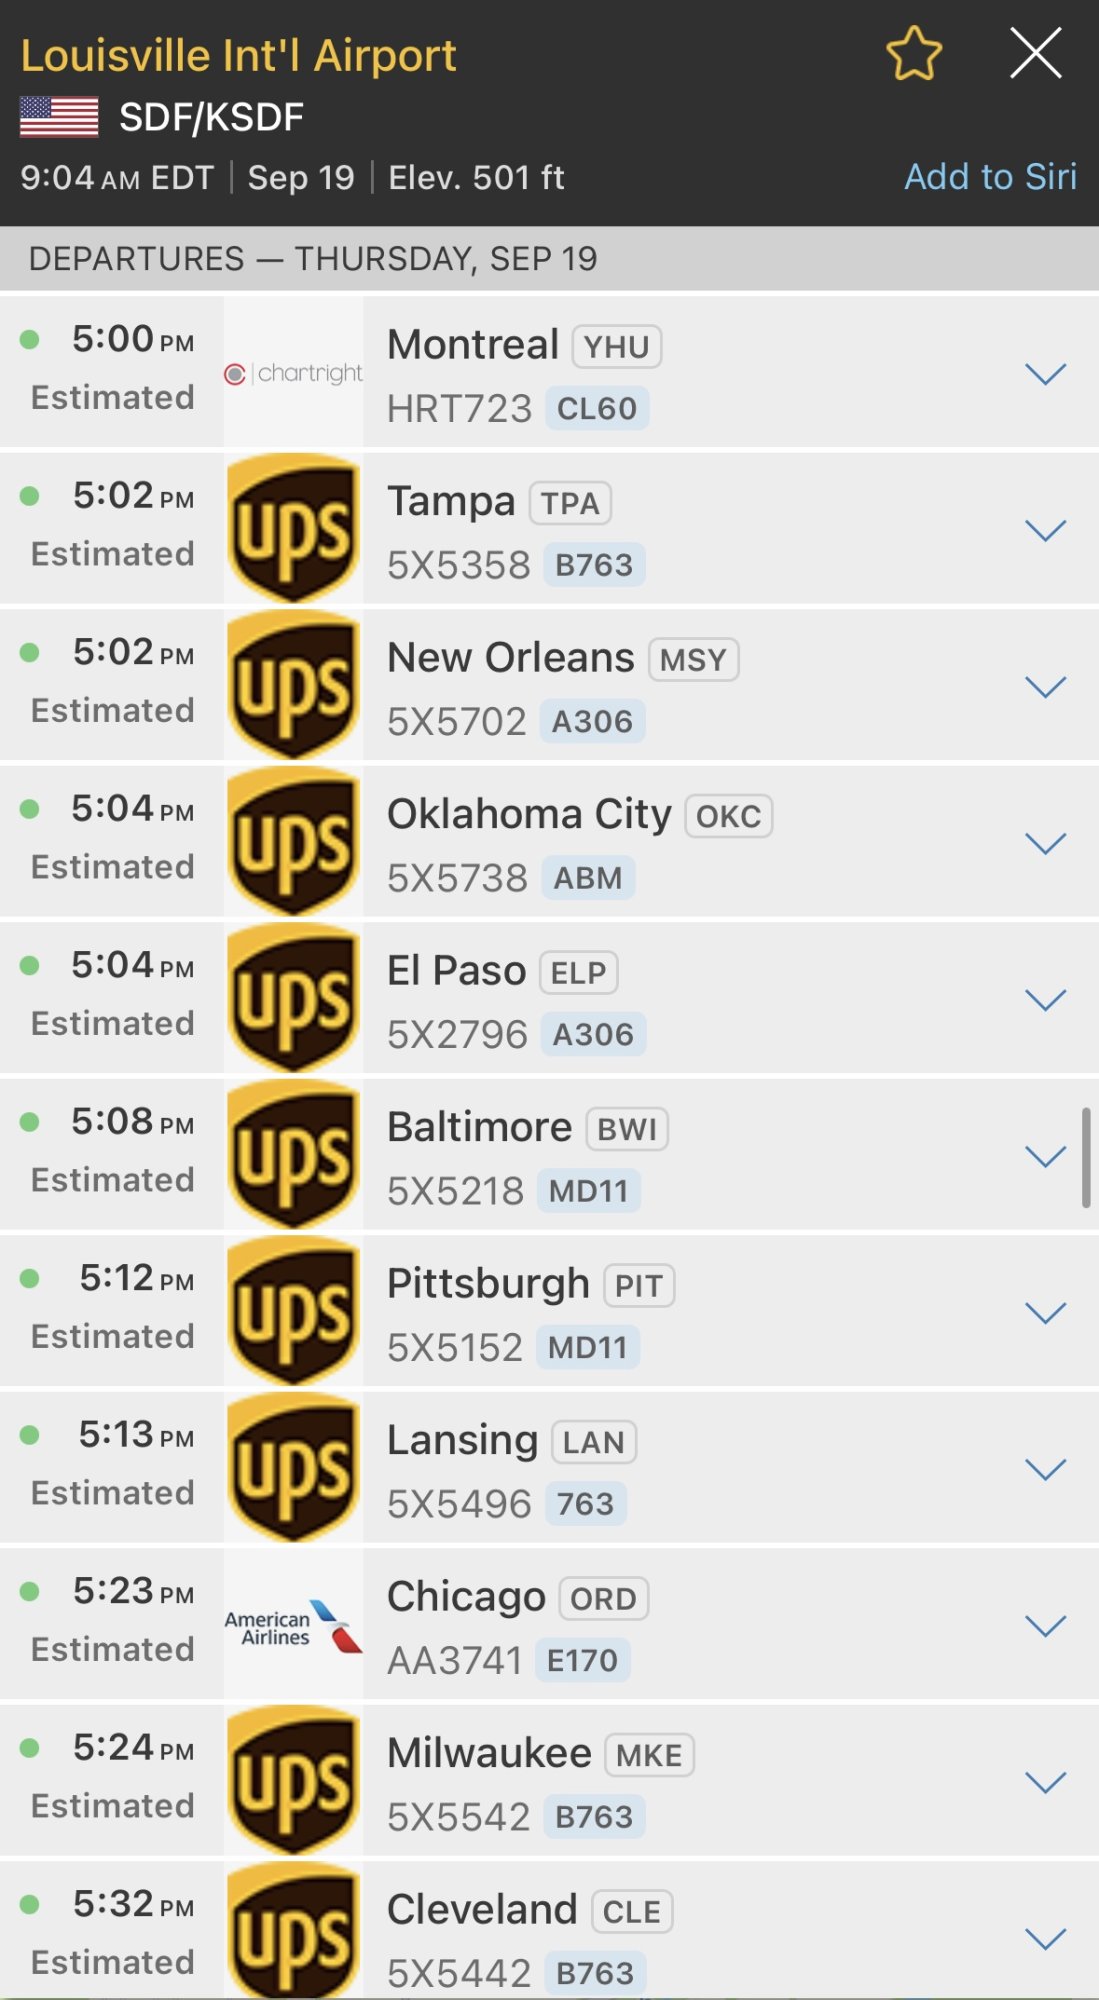Open the Chicago ORD AA3741 flight
Screen dimensions: 1099x2000
(x=549, y=1624)
